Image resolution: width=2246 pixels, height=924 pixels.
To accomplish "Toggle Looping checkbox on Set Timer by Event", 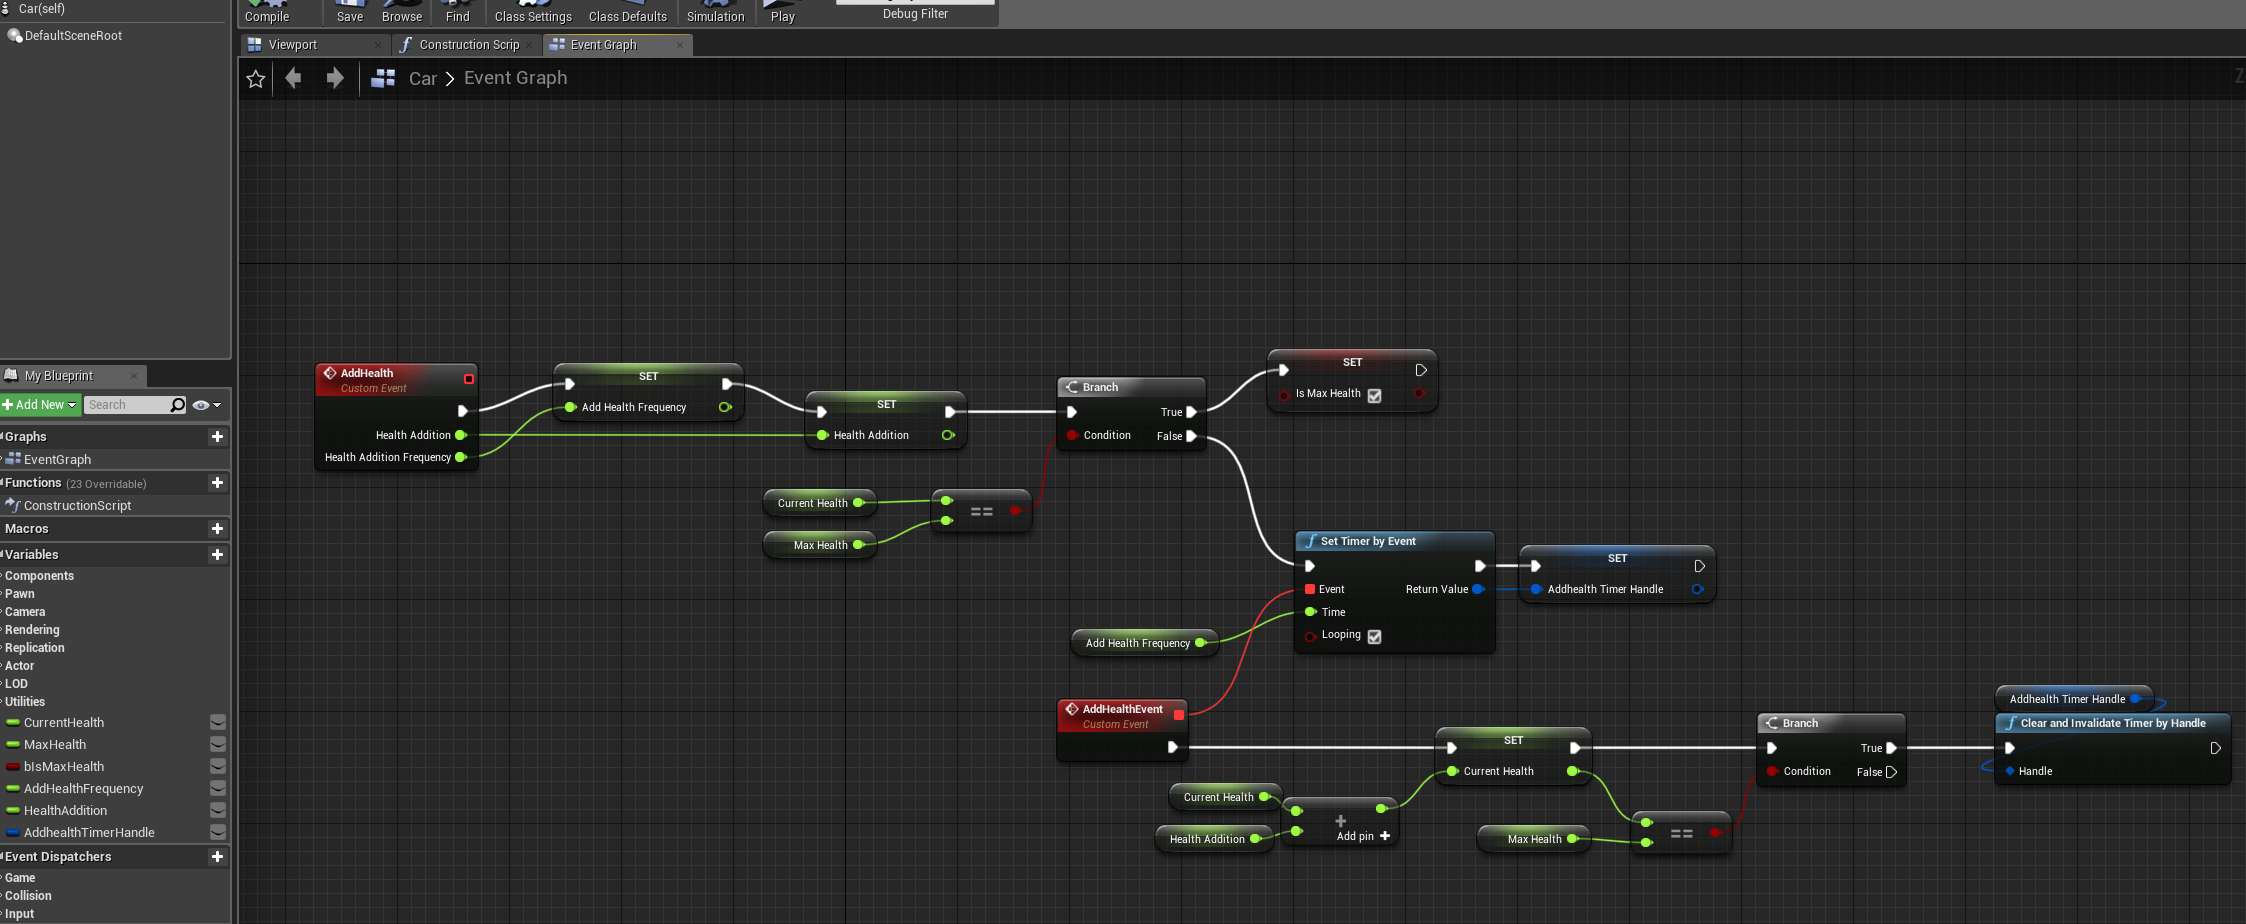I will (x=1375, y=637).
